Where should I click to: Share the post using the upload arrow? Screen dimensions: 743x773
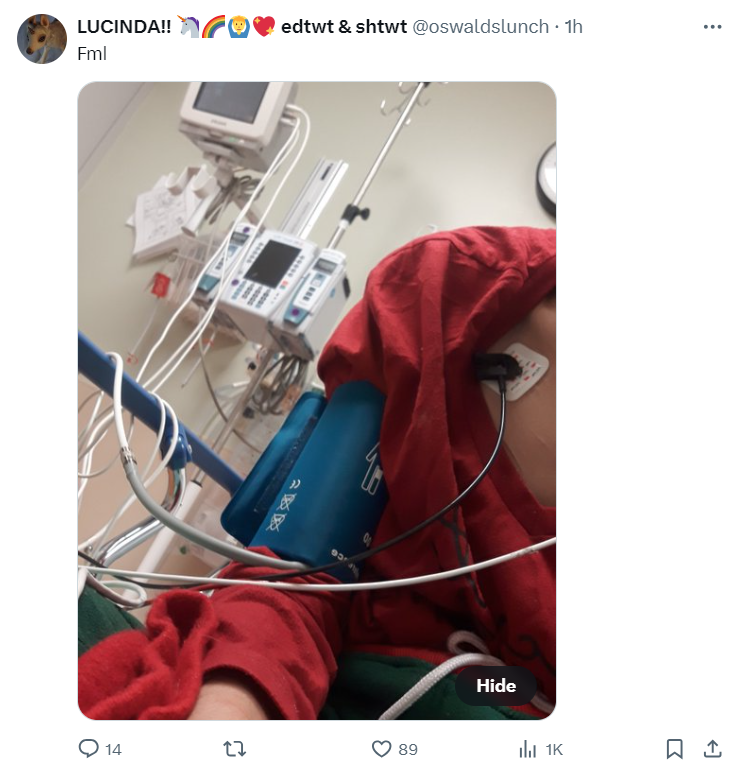tap(712, 748)
